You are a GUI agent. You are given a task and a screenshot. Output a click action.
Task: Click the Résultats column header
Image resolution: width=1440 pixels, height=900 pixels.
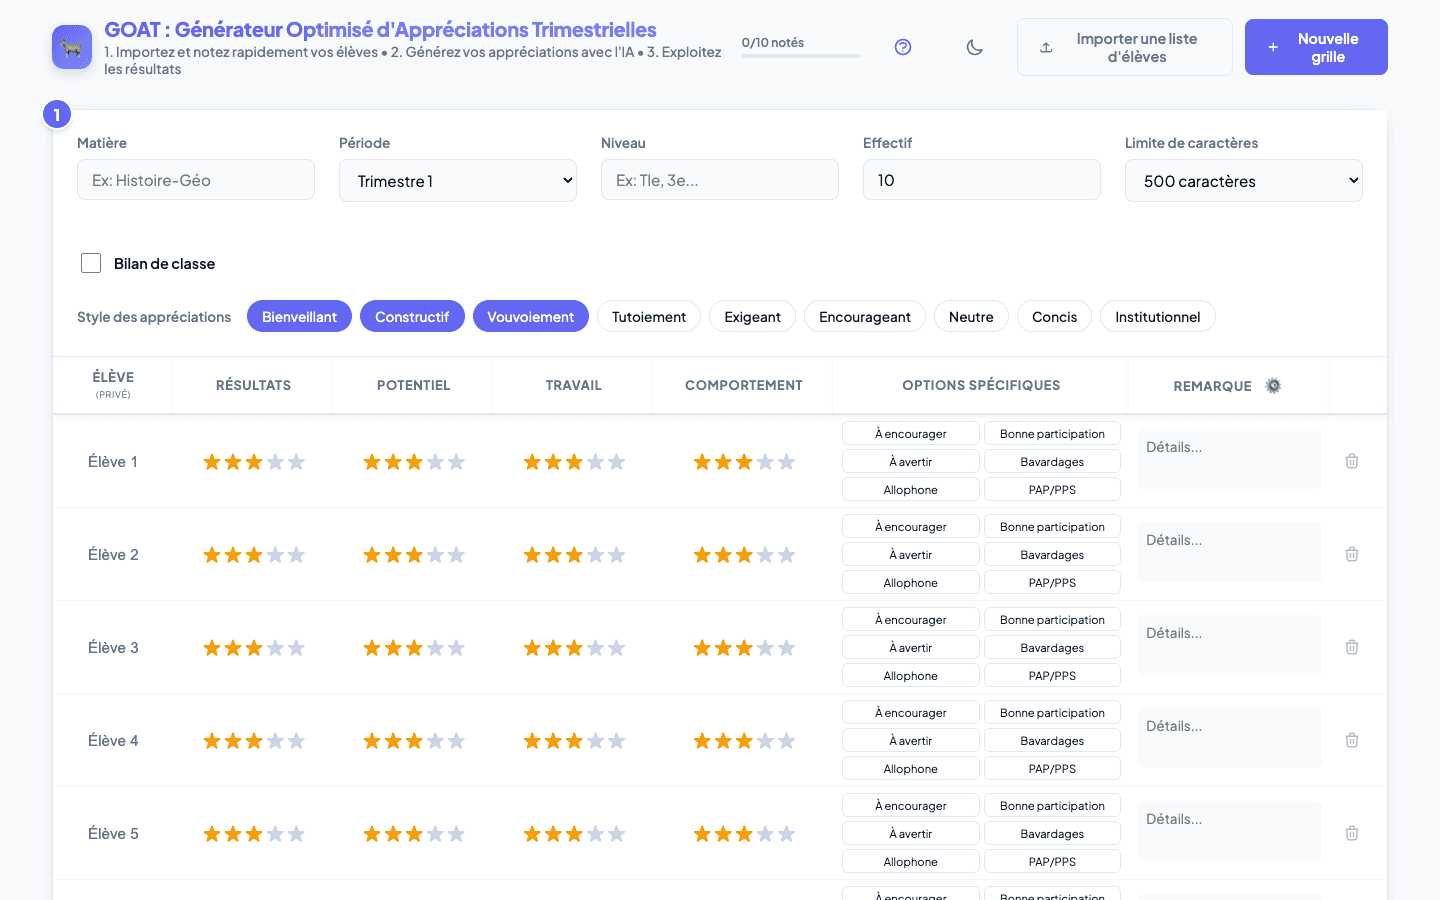coord(253,385)
